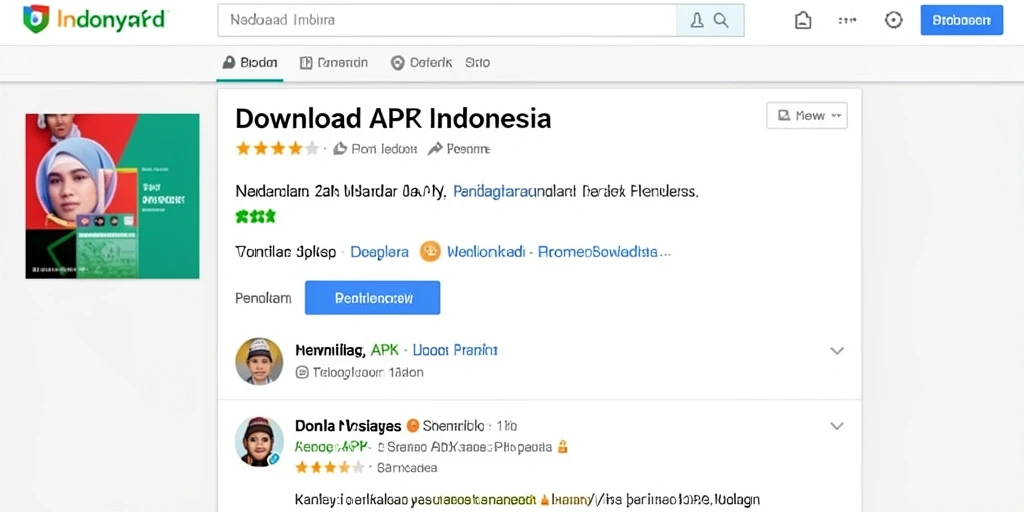This screenshot has height=512, width=1024.
Task: Click the green stars row
Action: 255,216
